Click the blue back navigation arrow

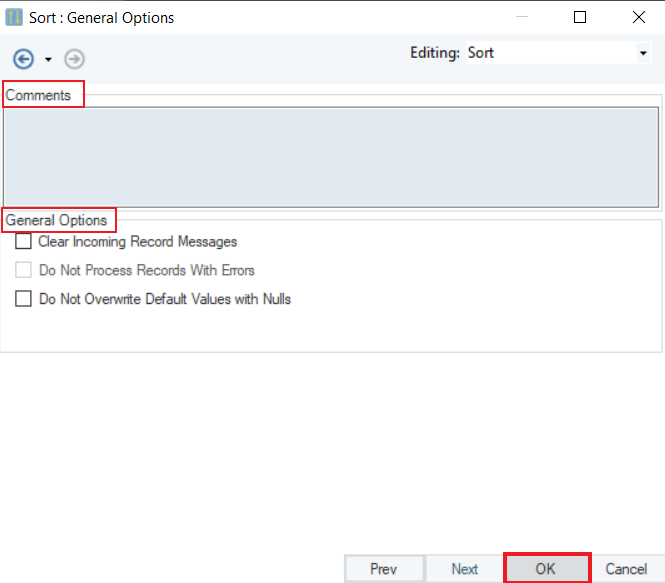[23, 59]
